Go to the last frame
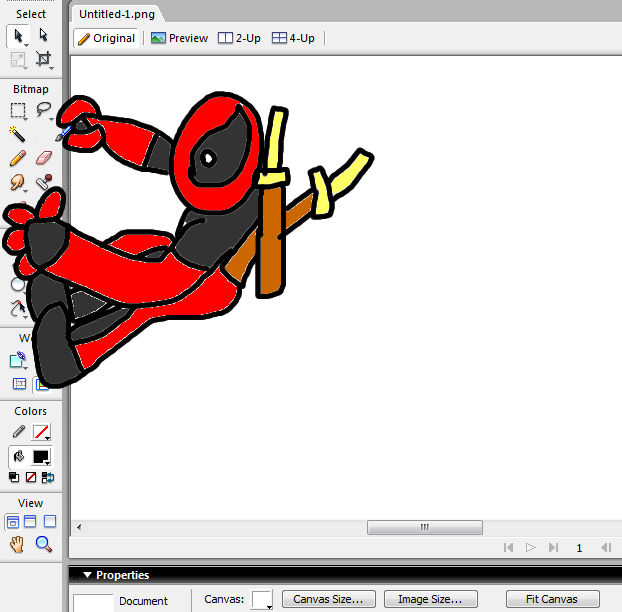This screenshot has width=622, height=612. (x=553, y=548)
